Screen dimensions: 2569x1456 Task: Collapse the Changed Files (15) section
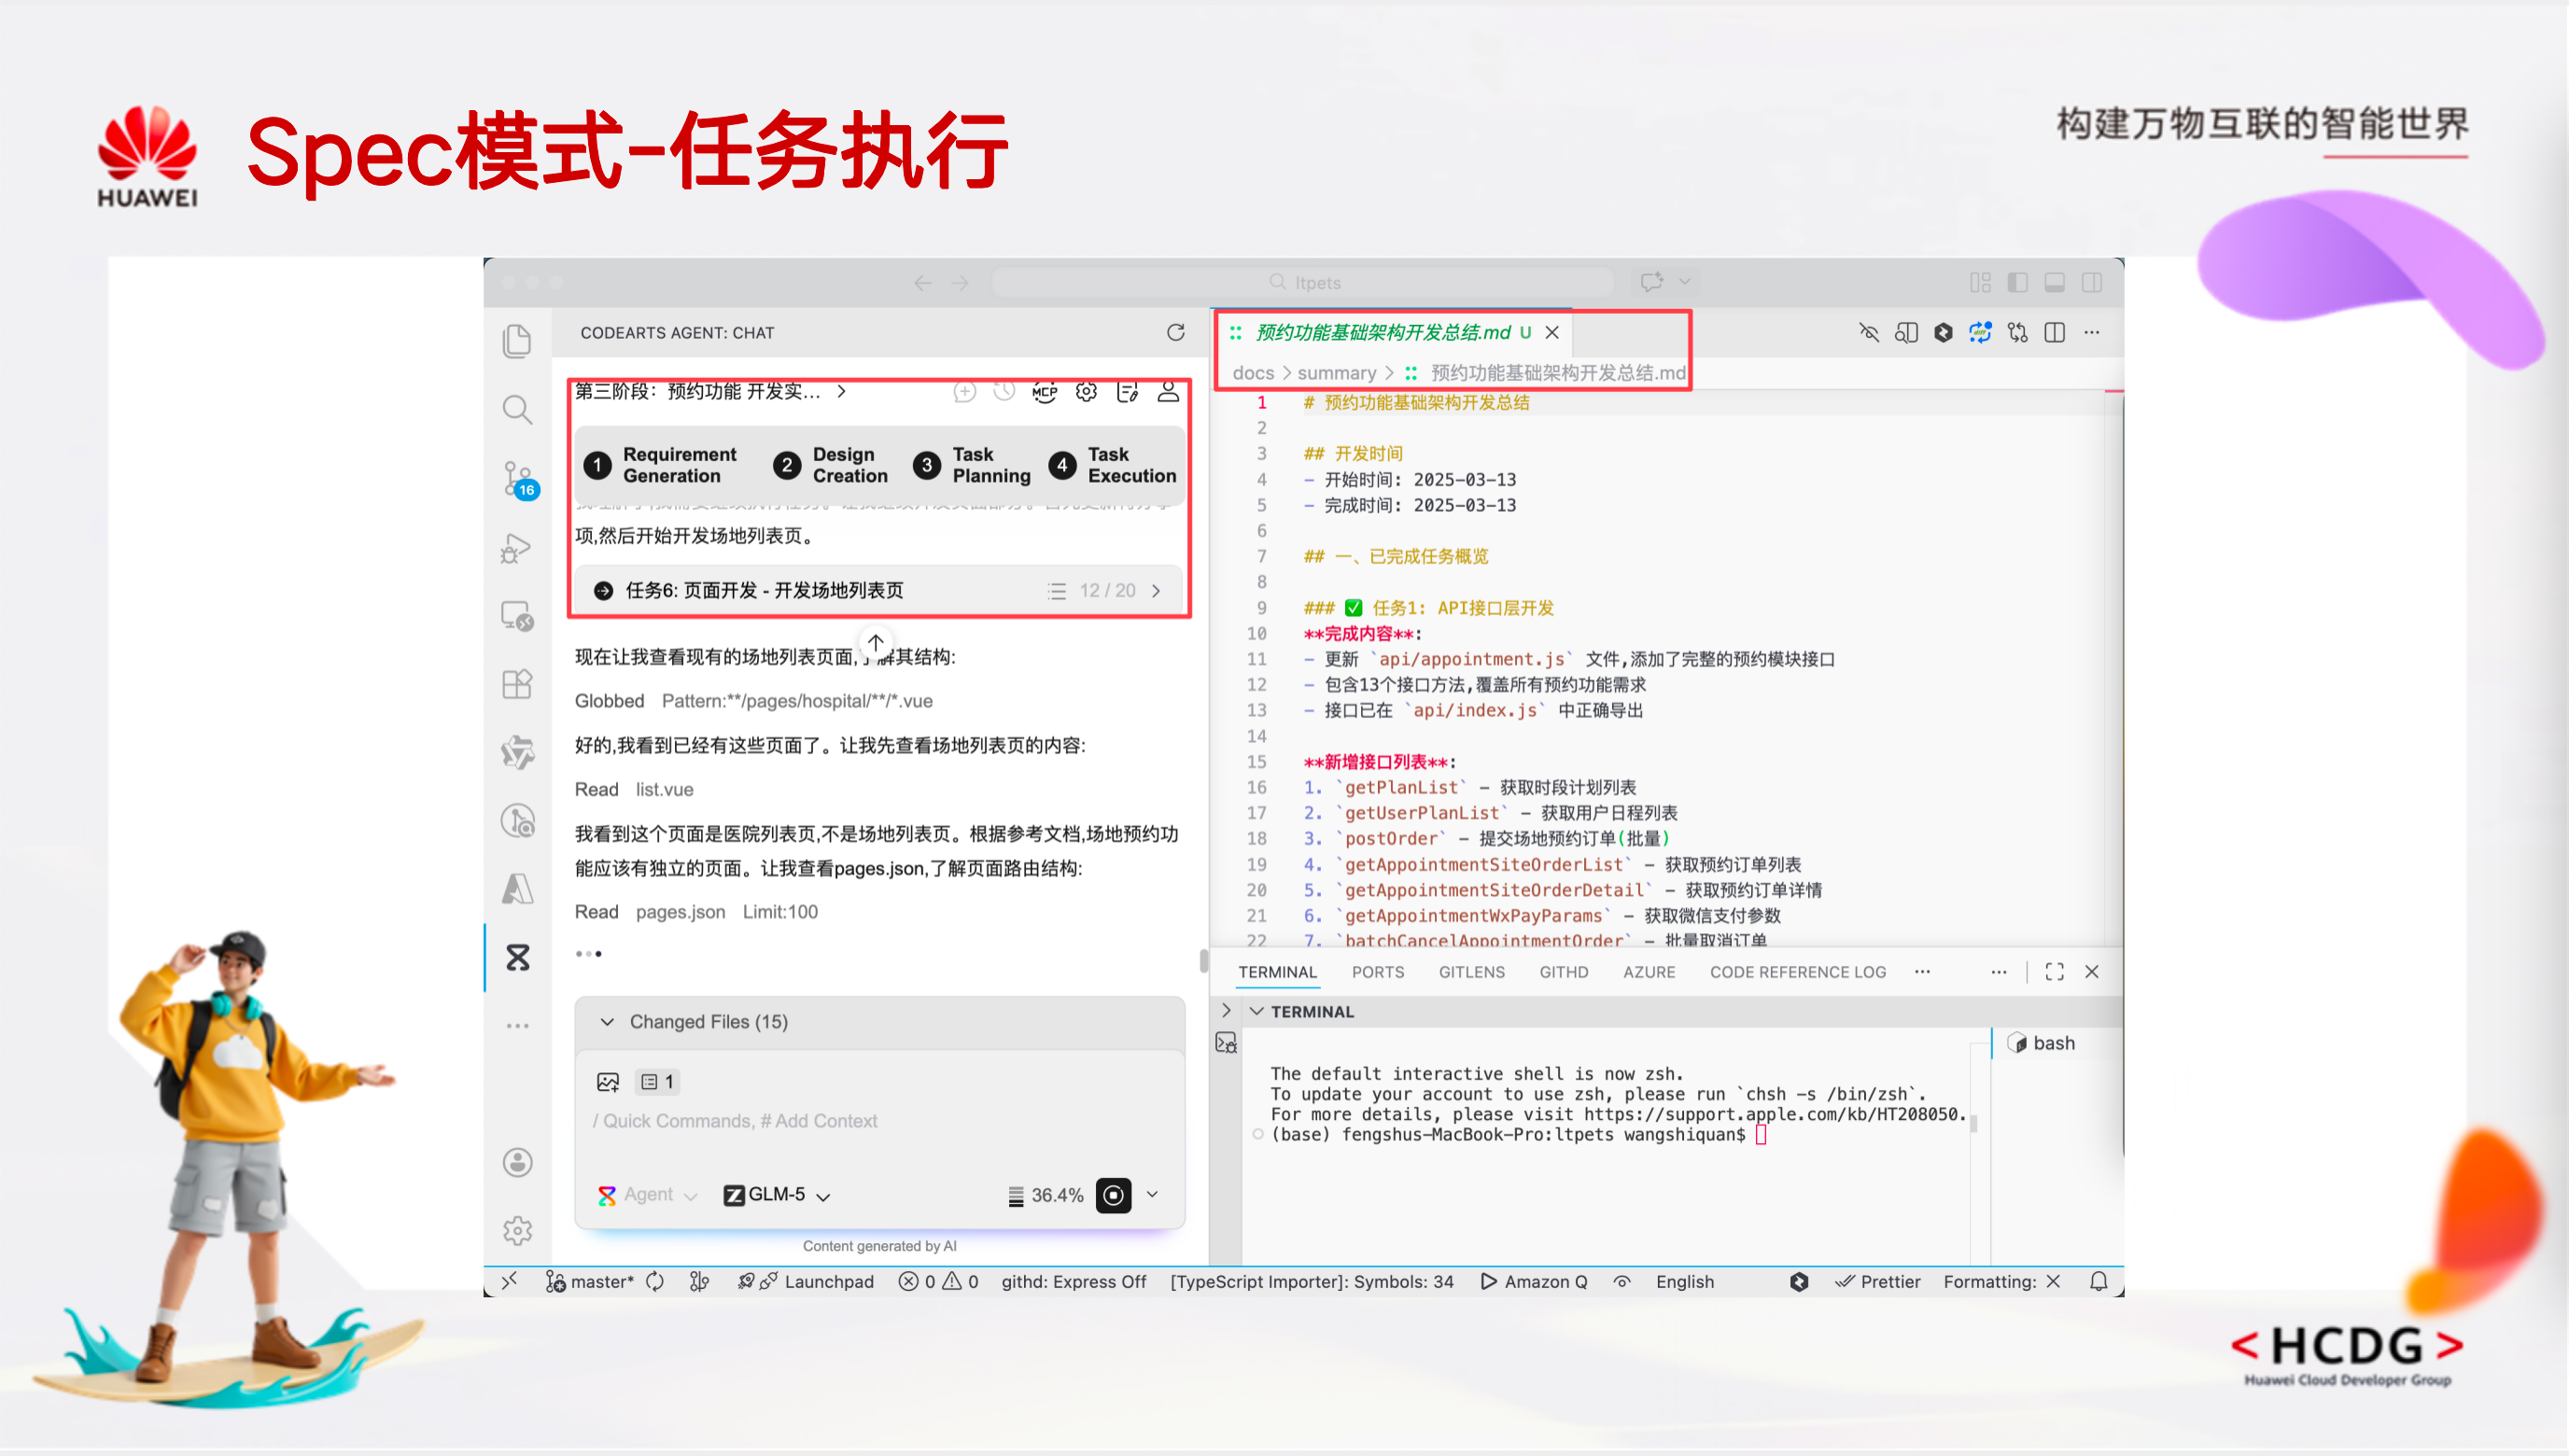coord(607,1021)
